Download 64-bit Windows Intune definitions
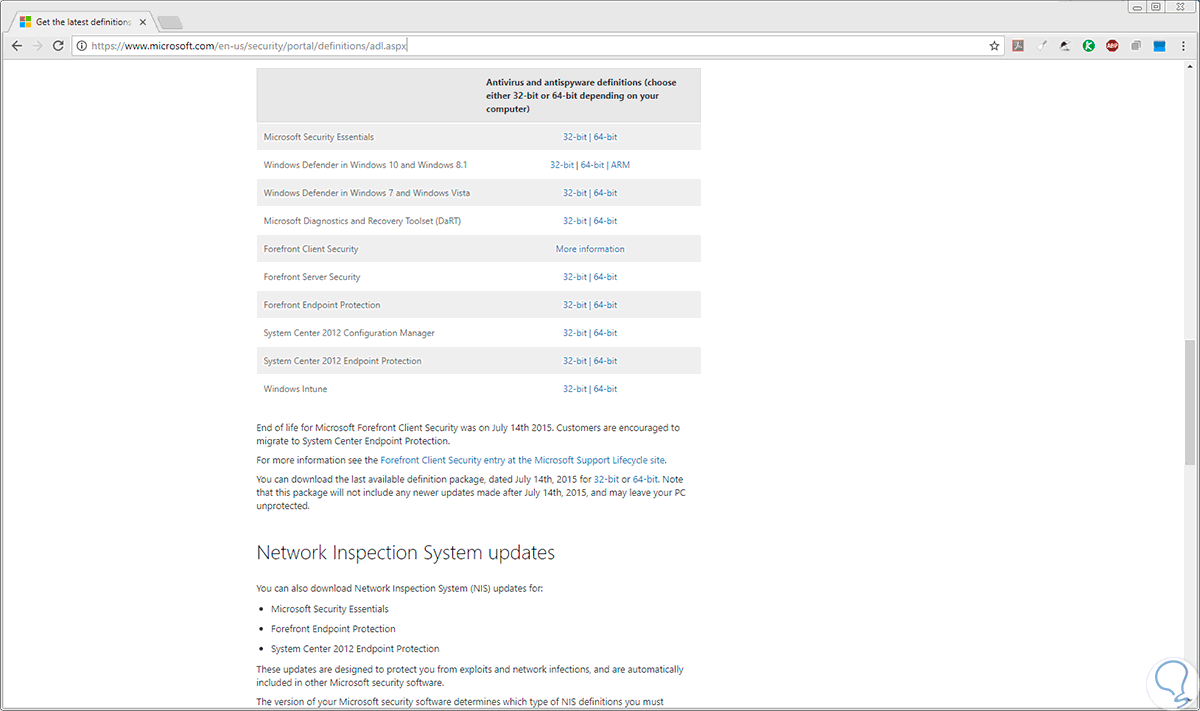Screen dimensions: 1200x711 [x=605, y=389]
